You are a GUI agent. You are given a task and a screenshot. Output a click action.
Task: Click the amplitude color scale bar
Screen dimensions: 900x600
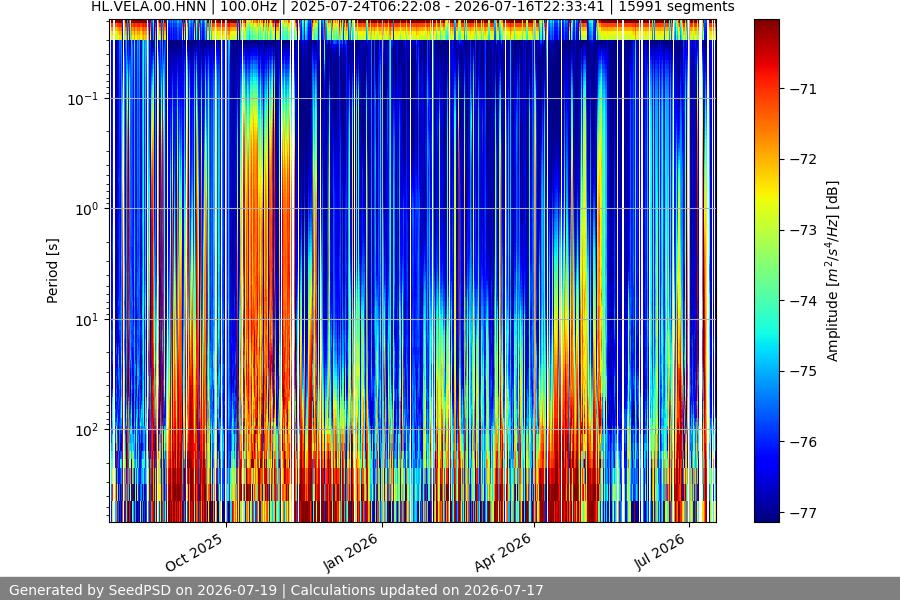pos(767,271)
